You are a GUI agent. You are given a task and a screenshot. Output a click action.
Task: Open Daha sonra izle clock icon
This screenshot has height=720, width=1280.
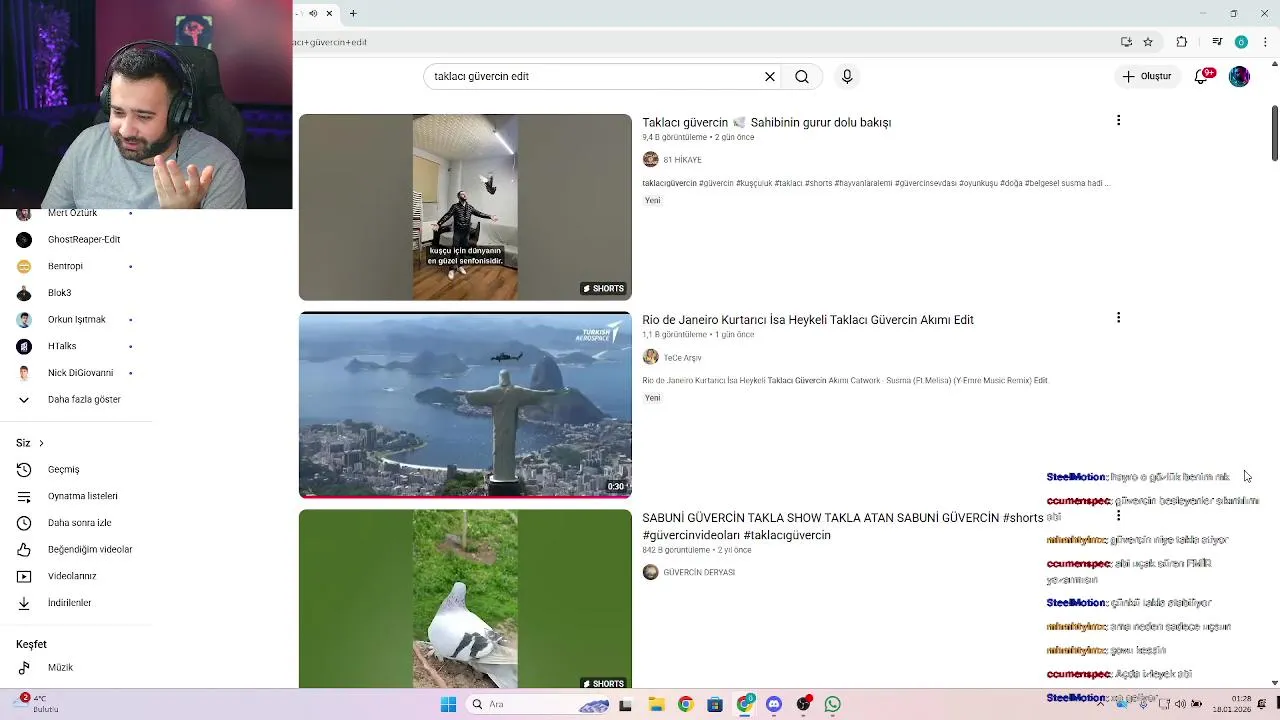pyautogui.click(x=24, y=522)
